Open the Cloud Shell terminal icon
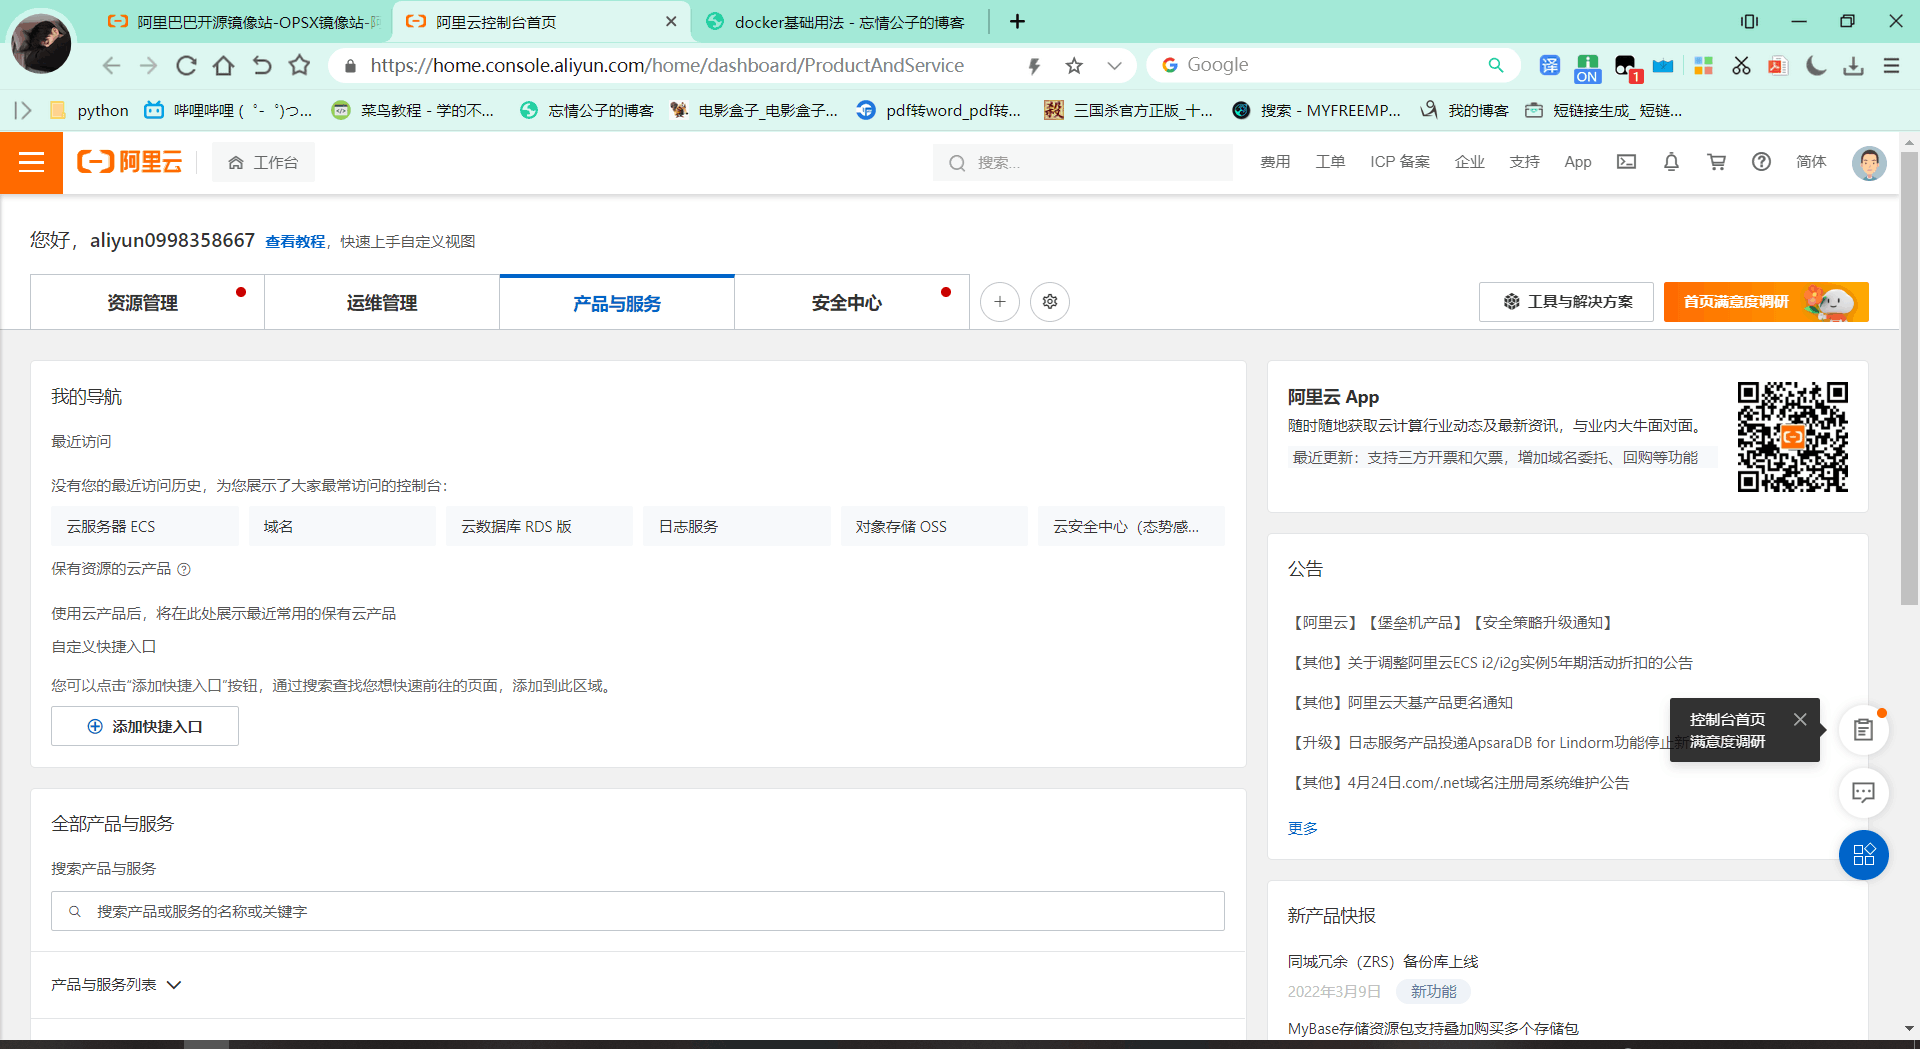Viewport: 1920px width, 1049px height. pyautogui.click(x=1626, y=162)
